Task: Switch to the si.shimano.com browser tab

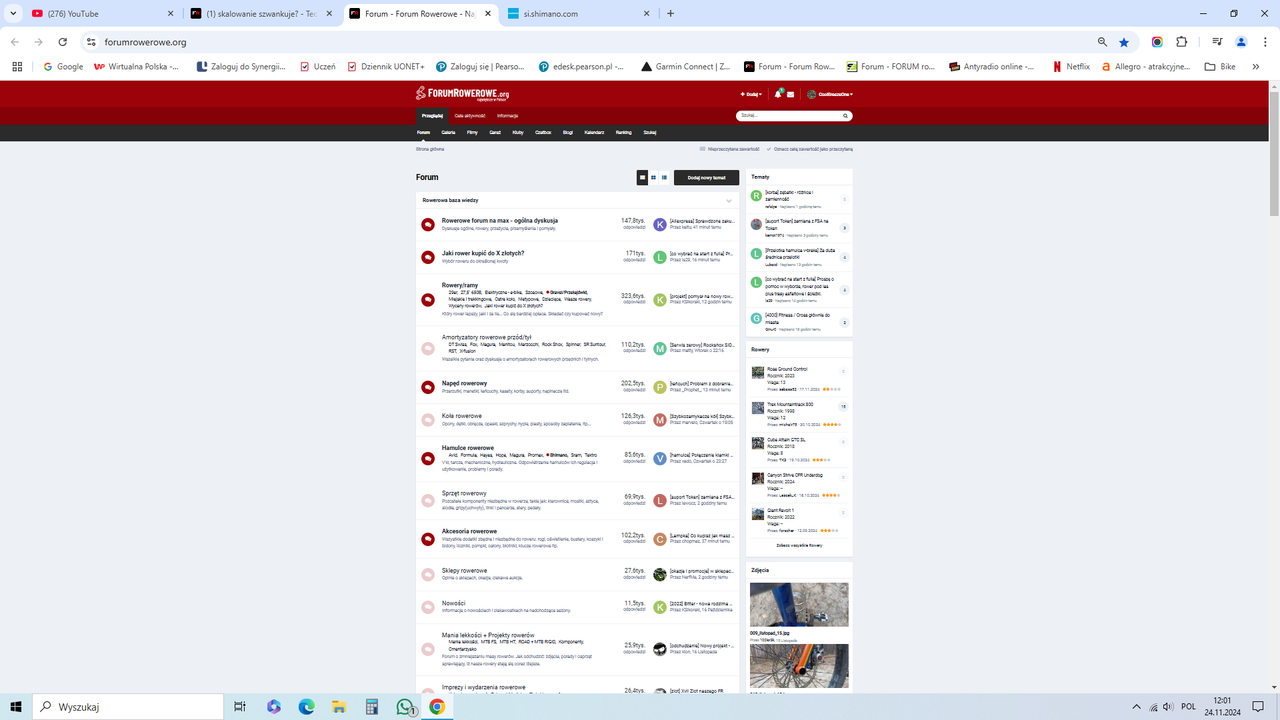Action: click(x=578, y=14)
